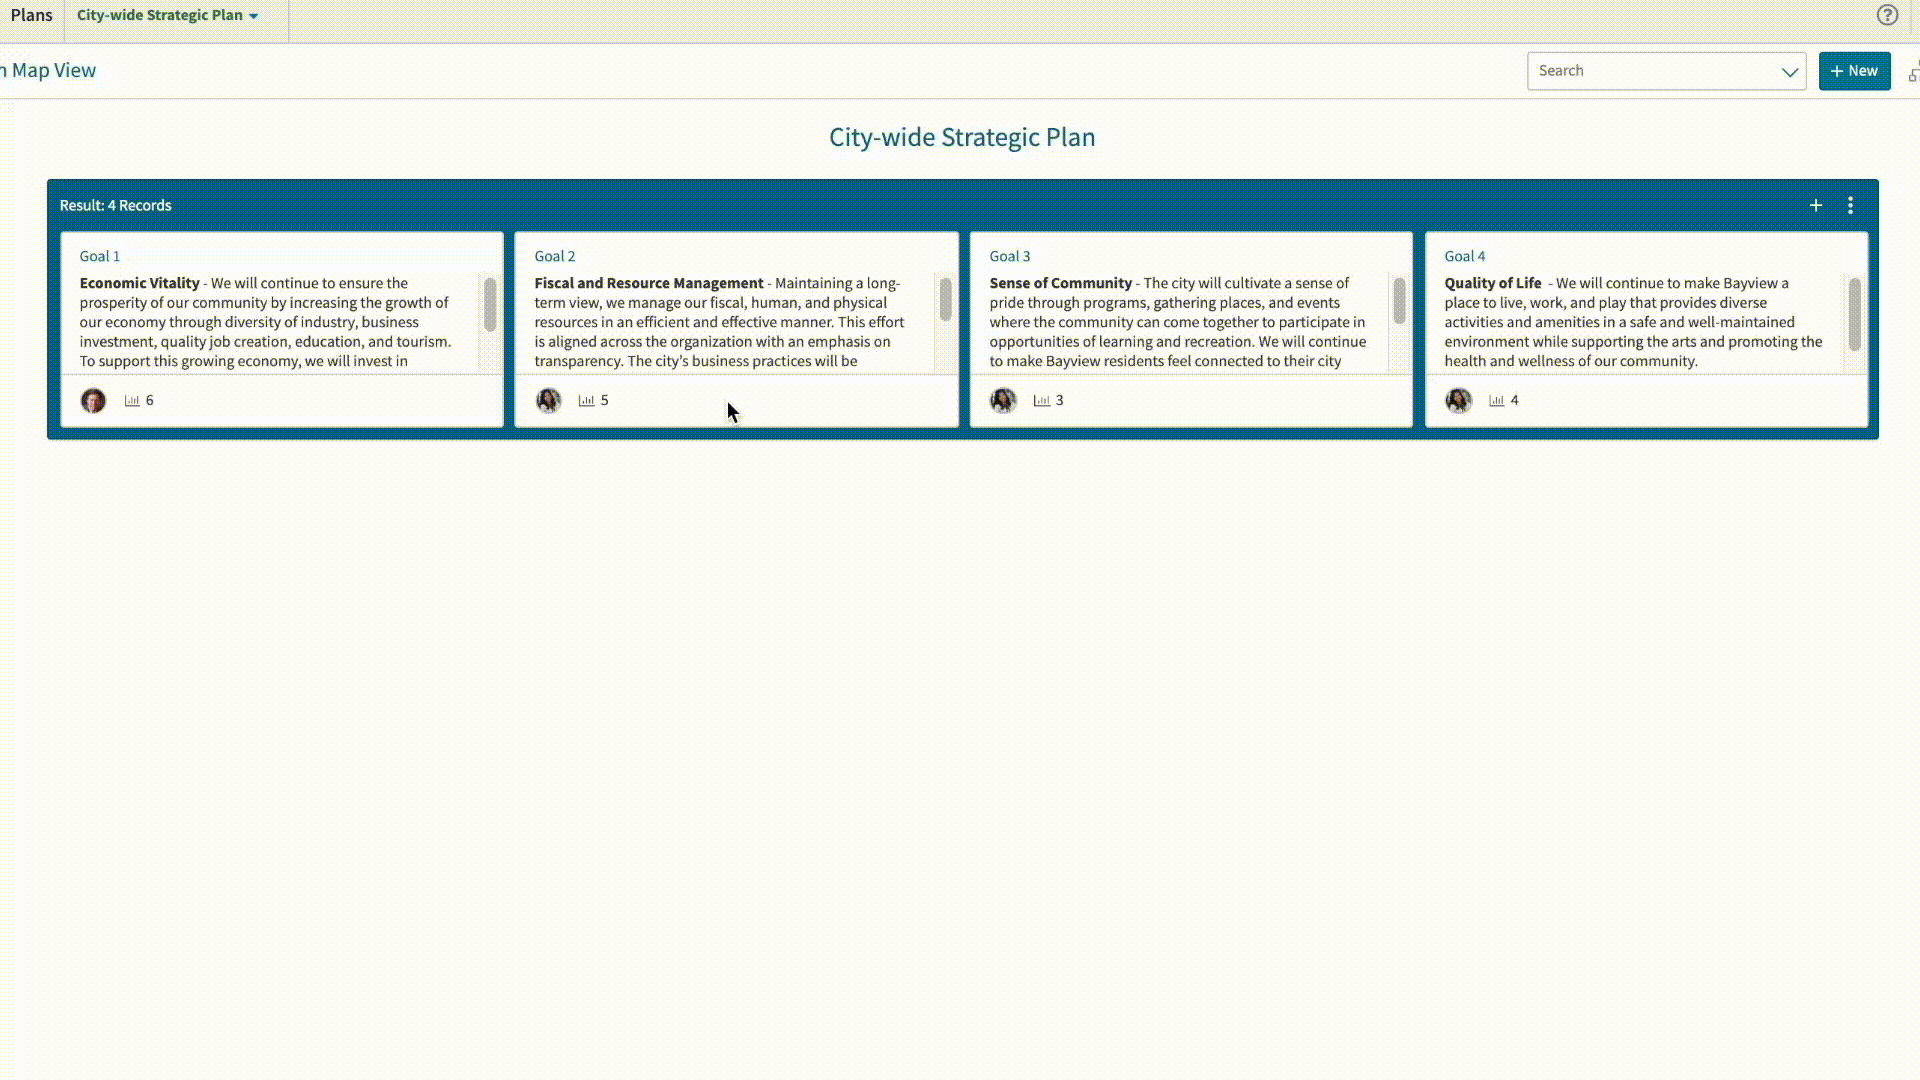
Task: Click the chart icon on Goal 1 card
Action: (132, 400)
